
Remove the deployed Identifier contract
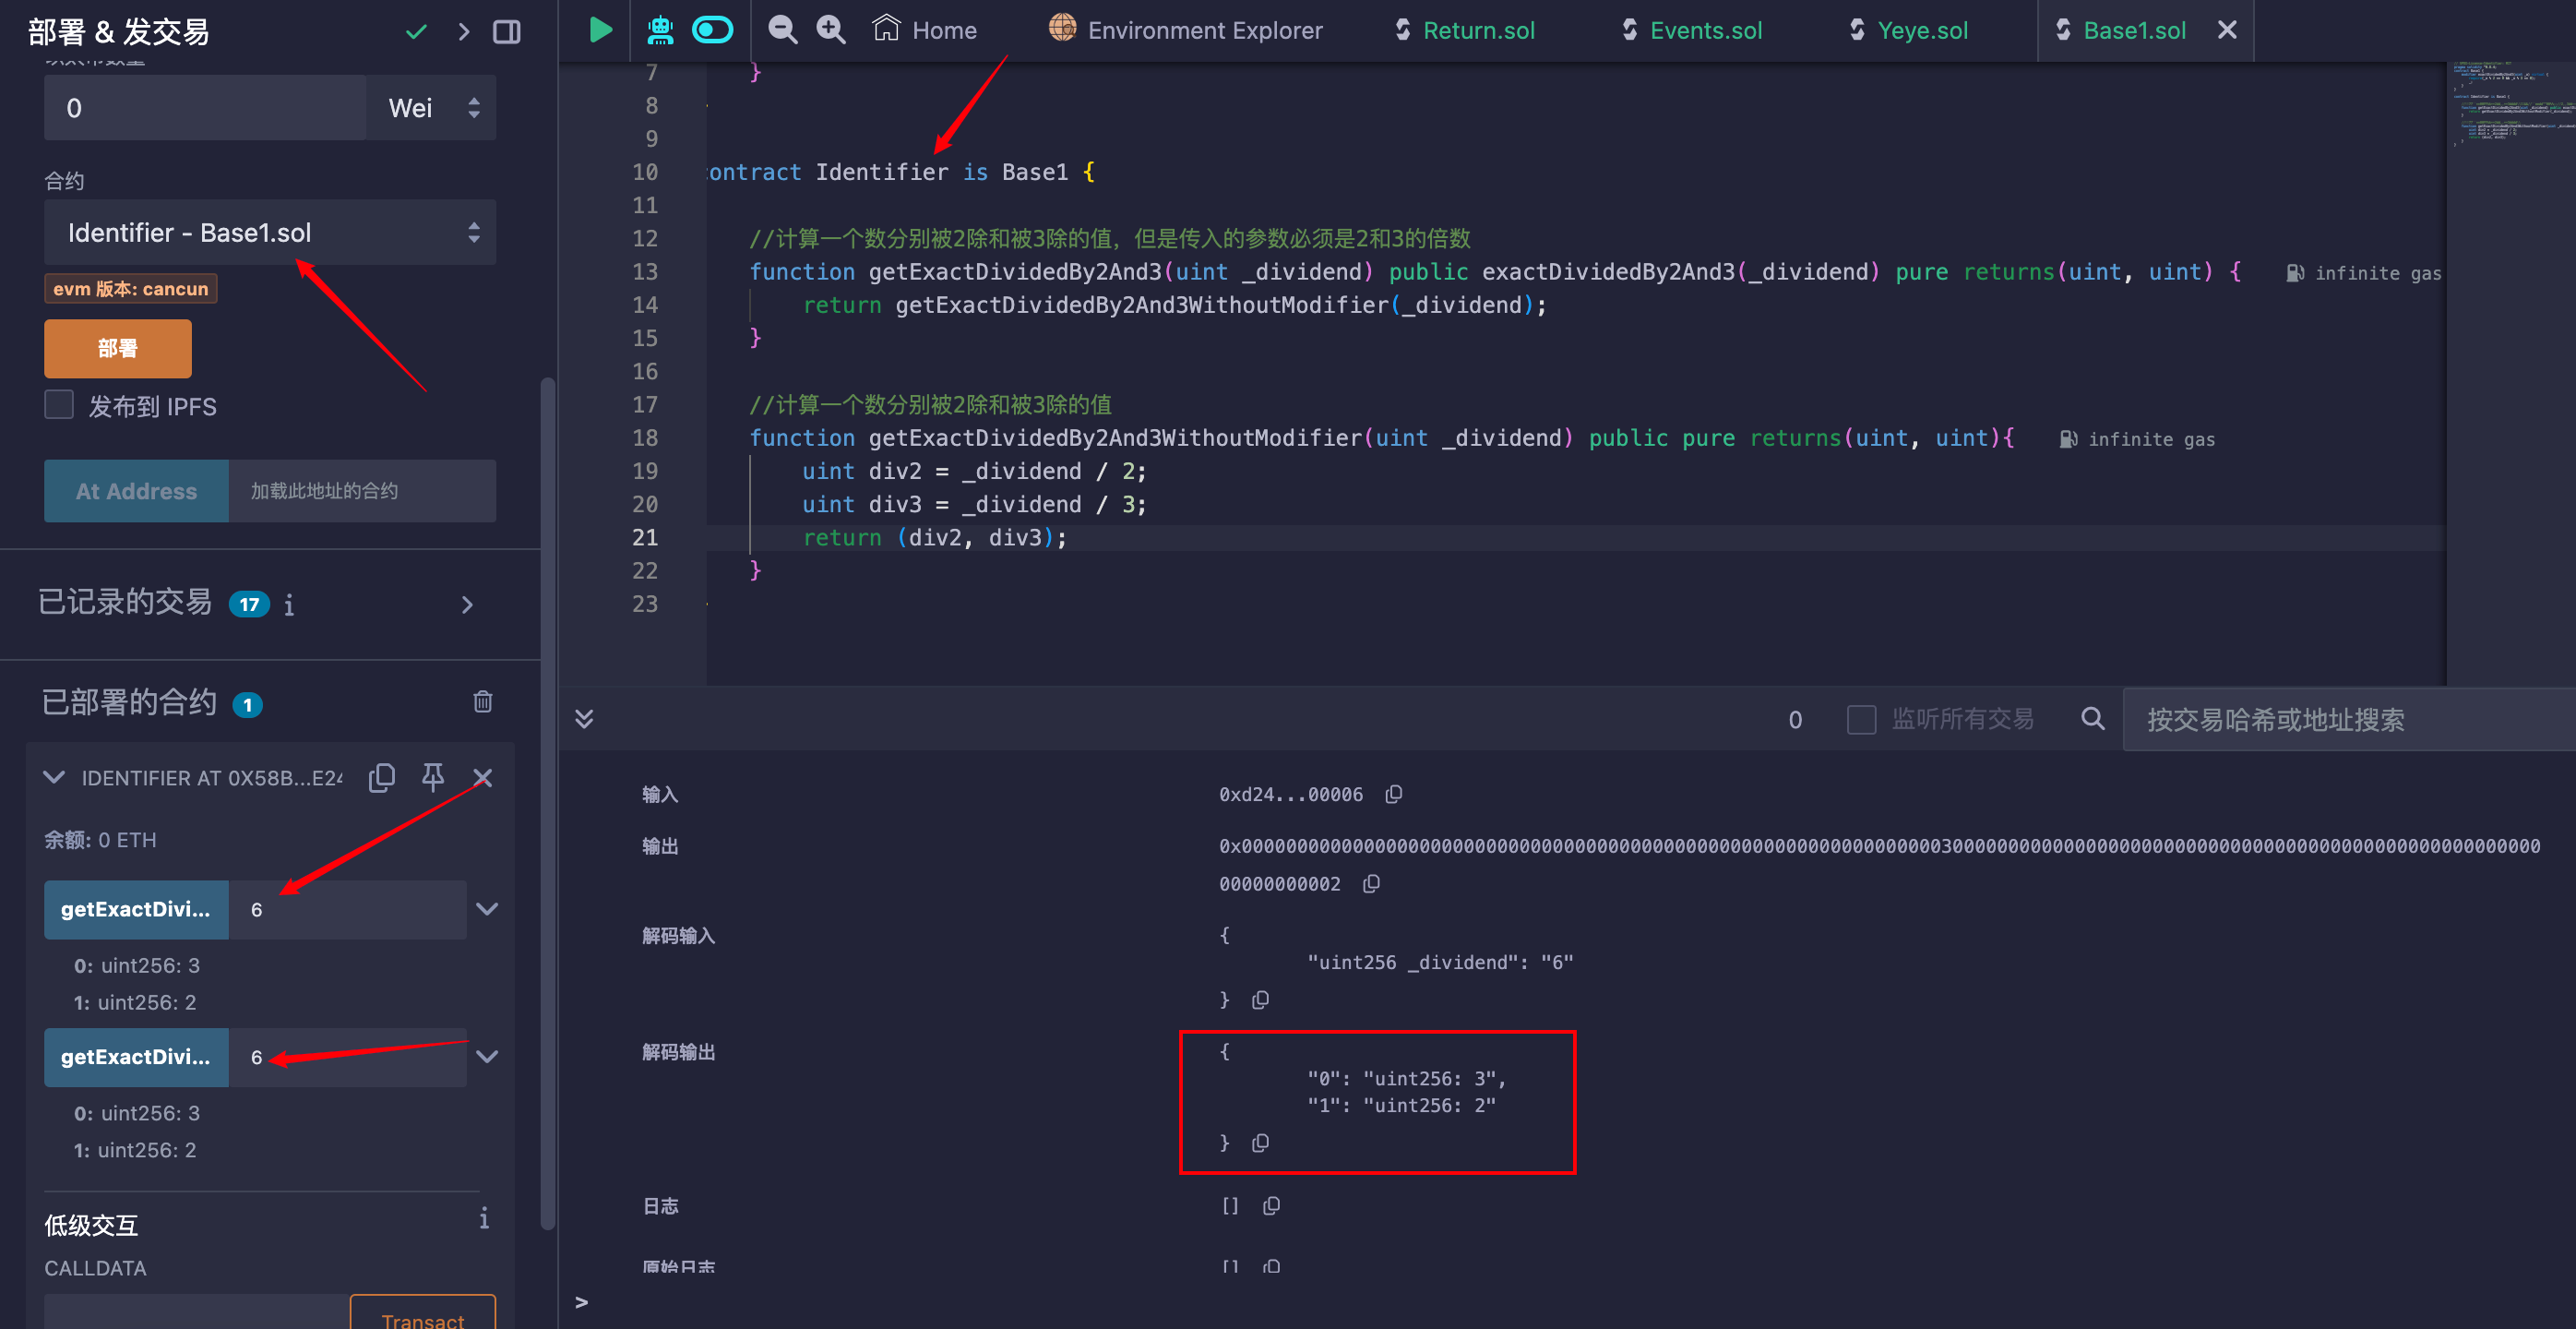click(x=482, y=777)
